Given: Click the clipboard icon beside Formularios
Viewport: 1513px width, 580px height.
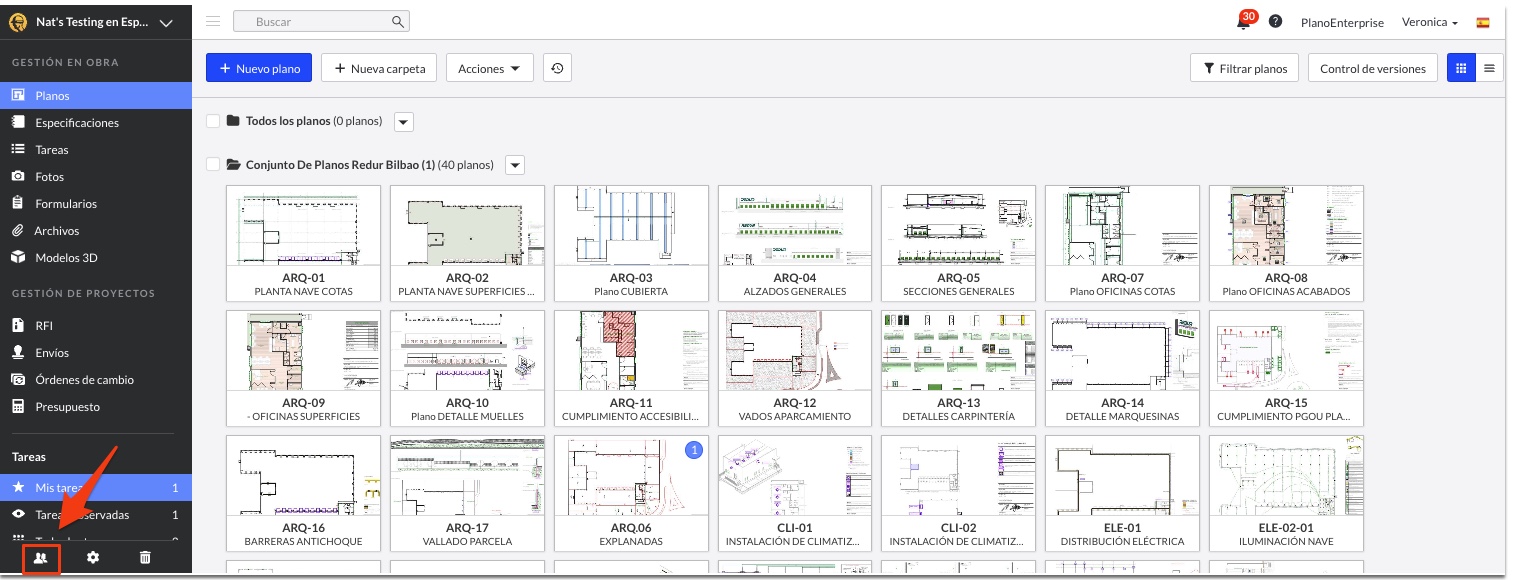Looking at the screenshot, I should point(17,203).
